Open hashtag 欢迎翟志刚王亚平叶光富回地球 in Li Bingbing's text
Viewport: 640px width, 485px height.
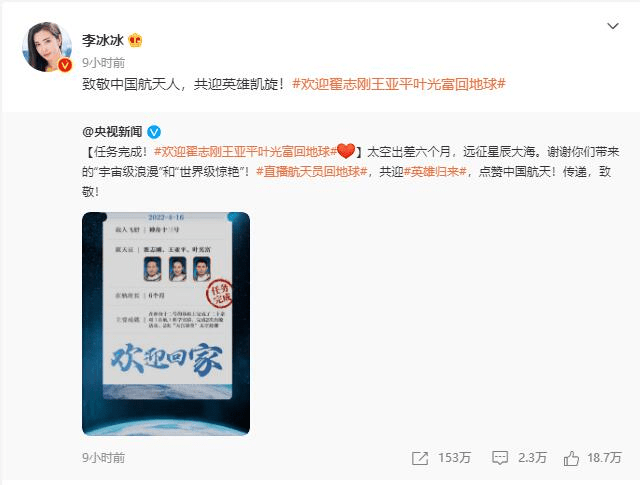(399, 84)
